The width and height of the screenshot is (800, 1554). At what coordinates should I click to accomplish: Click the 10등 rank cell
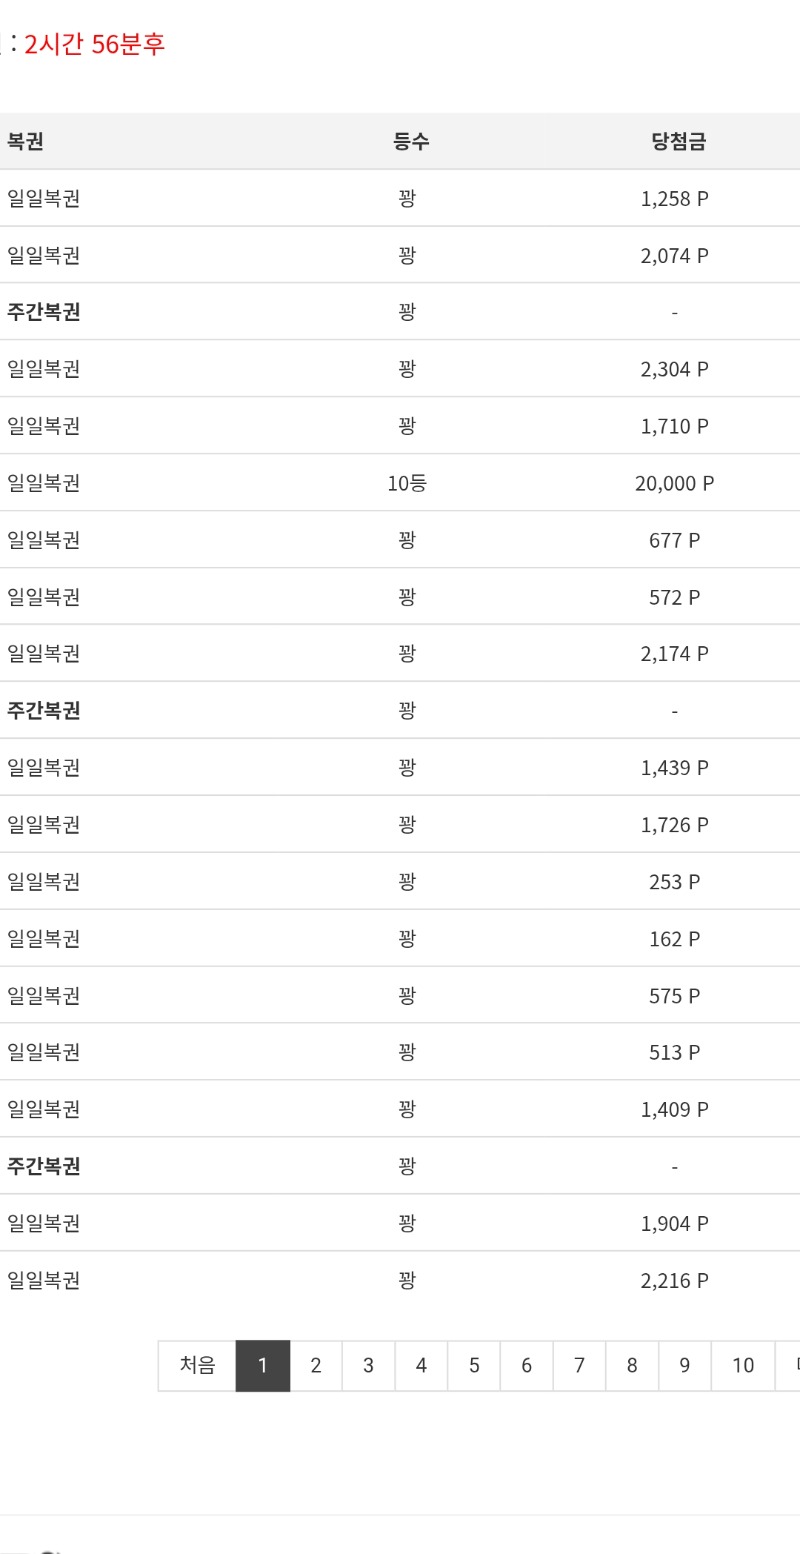pyautogui.click(x=407, y=484)
